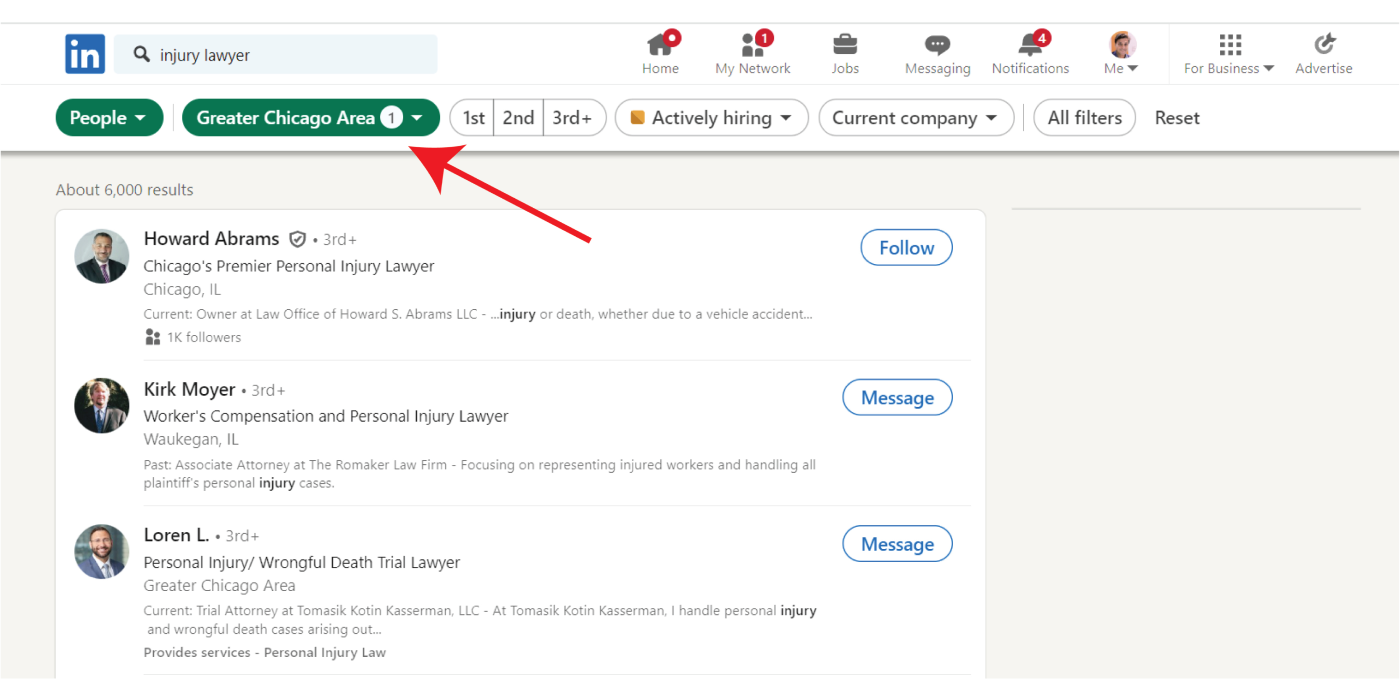Click 'Chicago, IL' location under Howard Abrams
This screenshot has height=700, width=1400.
[x=183, y=290]
